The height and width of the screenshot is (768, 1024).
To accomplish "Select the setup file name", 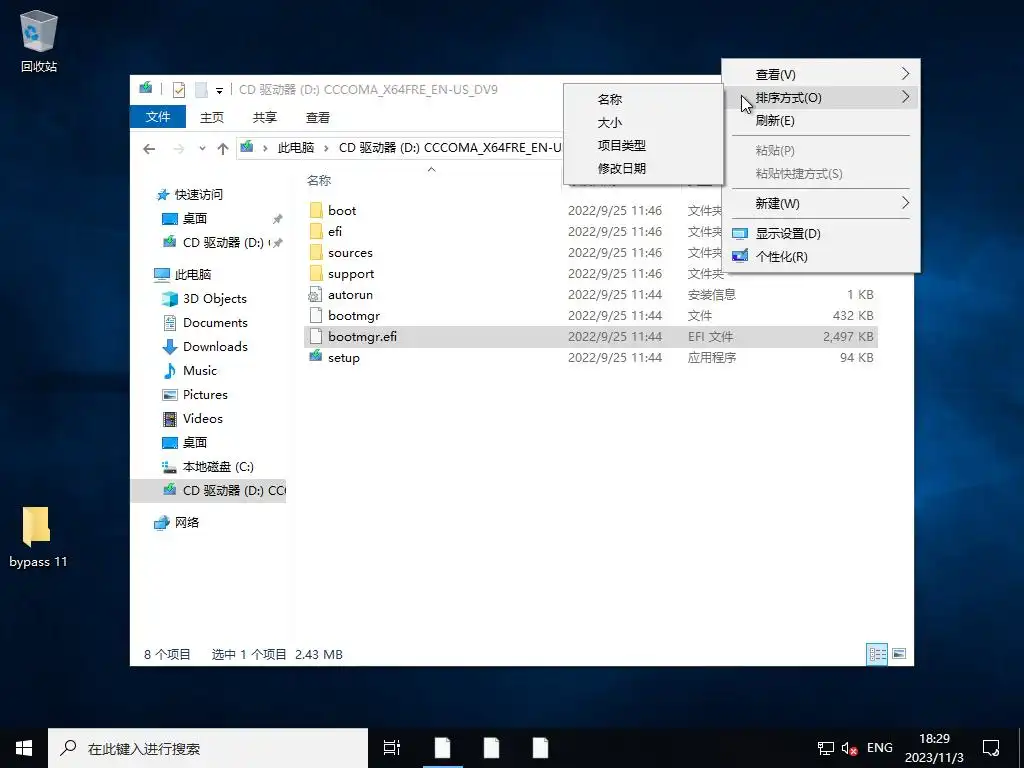I will point(344,357).
